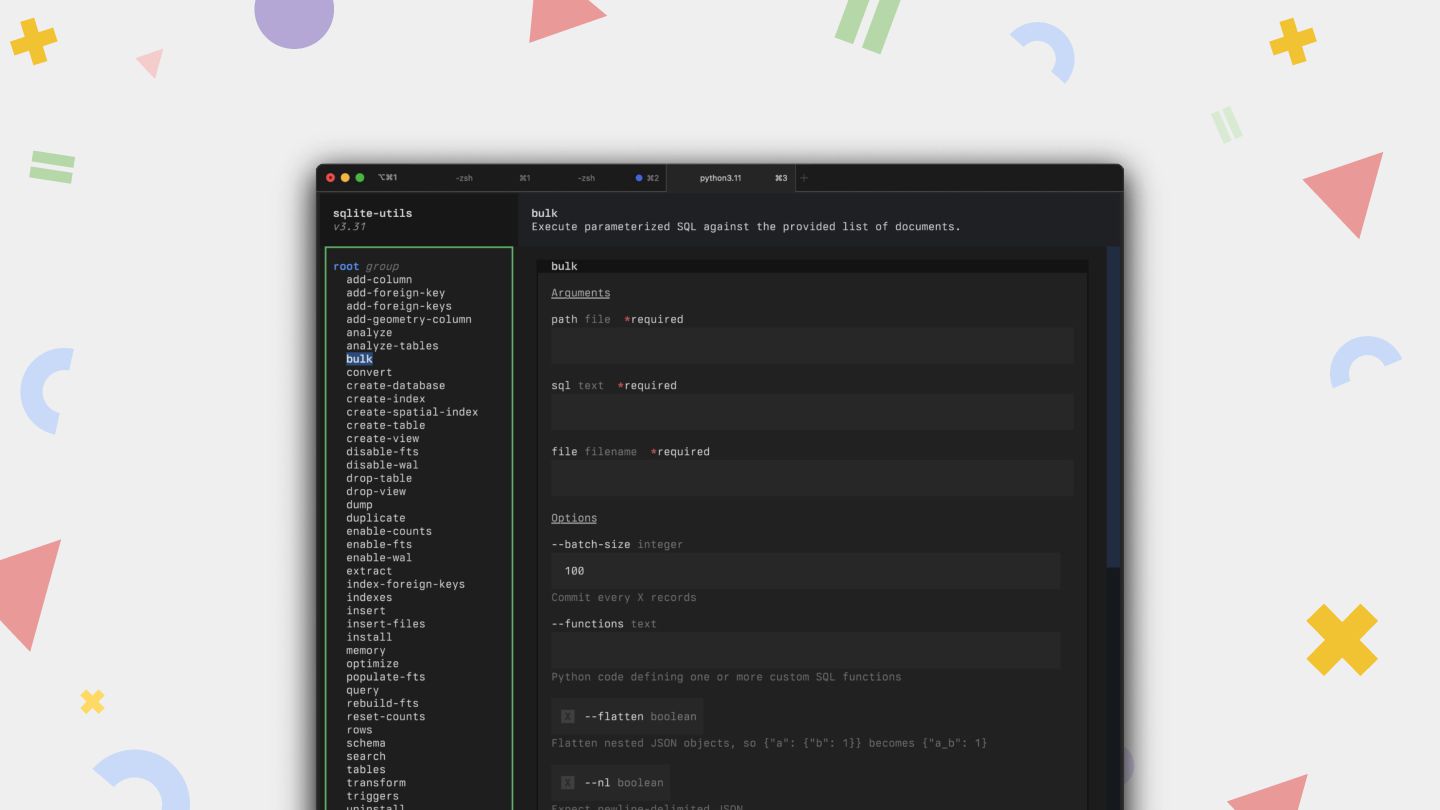Viewport: 1440px width, 810px height.
Task: Choose create-database in the sidebar
Action: 396,385
